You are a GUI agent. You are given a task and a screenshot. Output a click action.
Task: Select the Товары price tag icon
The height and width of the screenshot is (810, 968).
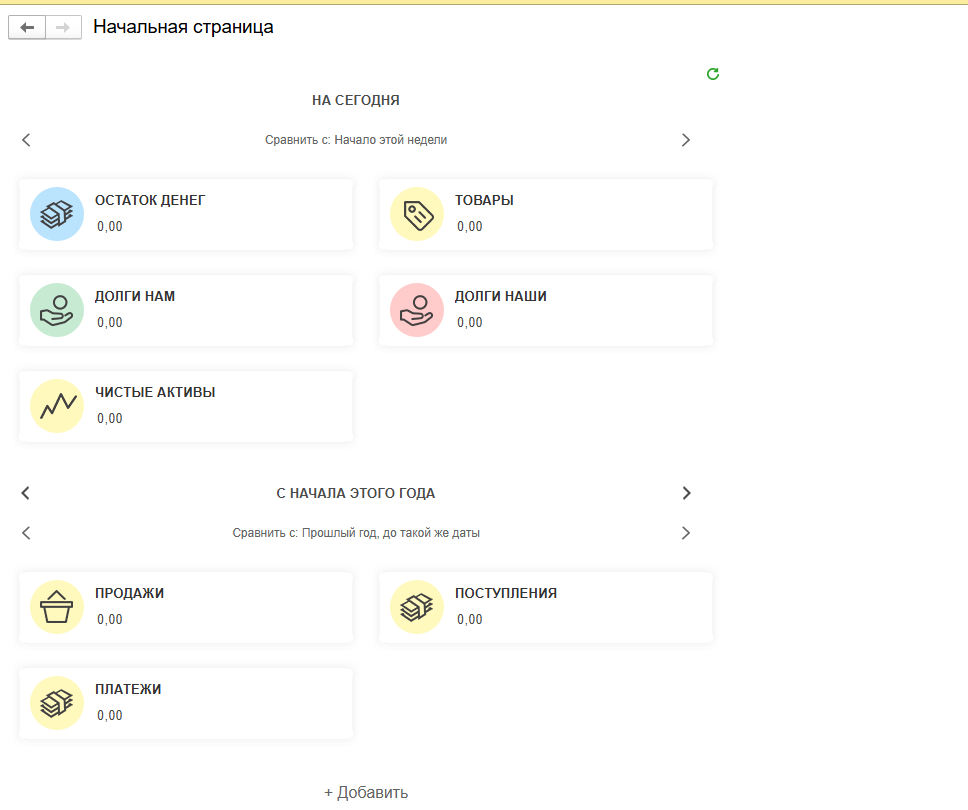[417, 214]
